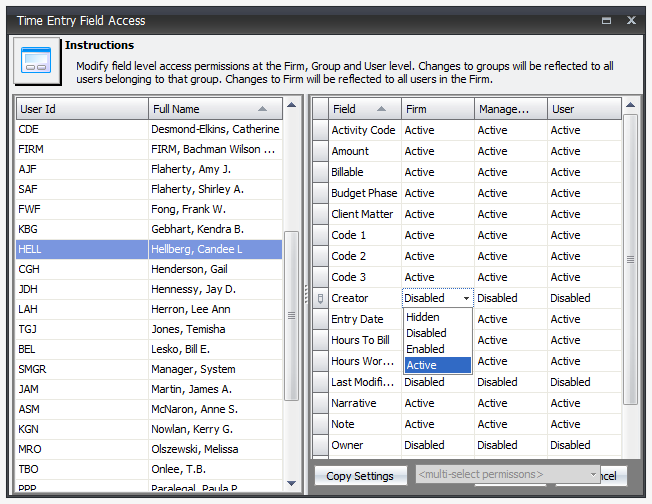Select the row header for Billable field

point(320,172)
